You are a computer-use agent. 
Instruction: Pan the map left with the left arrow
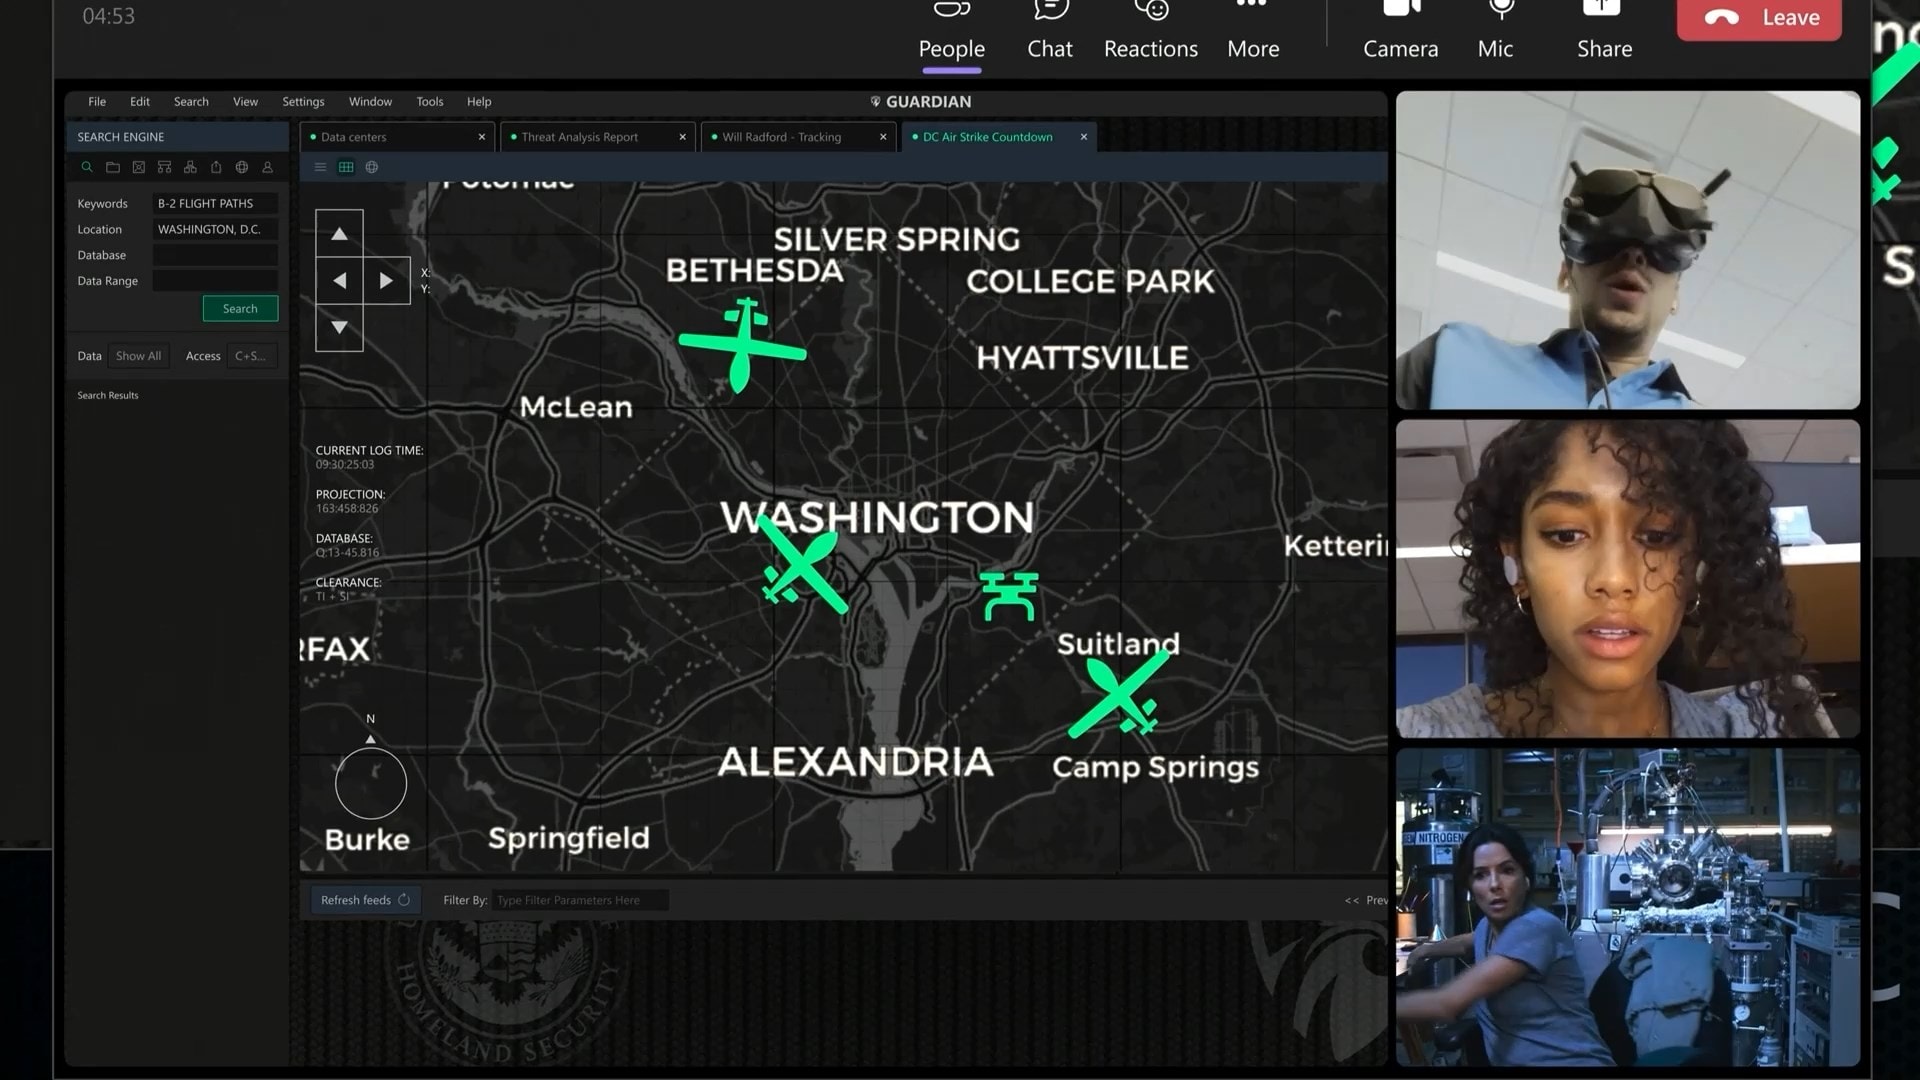point(339,281)
